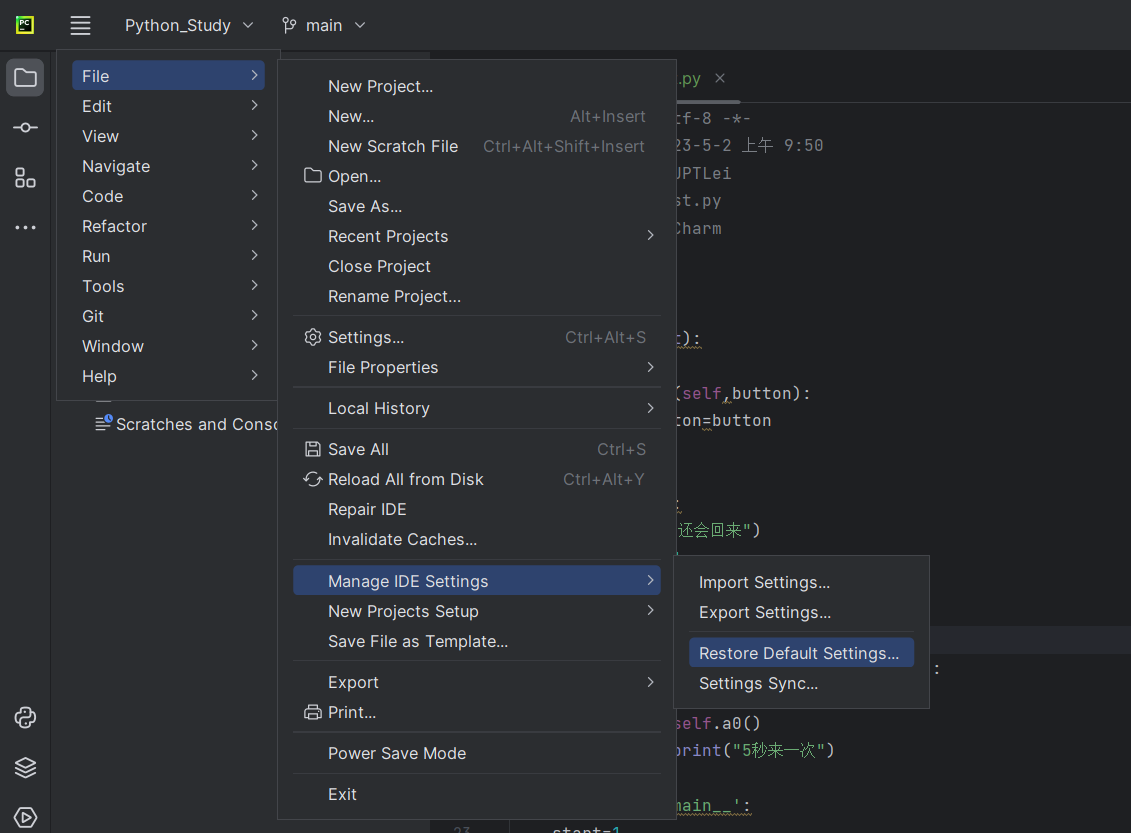The width and height of the screenshot is (1131, 833).
Task: Open the Code menu
Action: (168, 196)
